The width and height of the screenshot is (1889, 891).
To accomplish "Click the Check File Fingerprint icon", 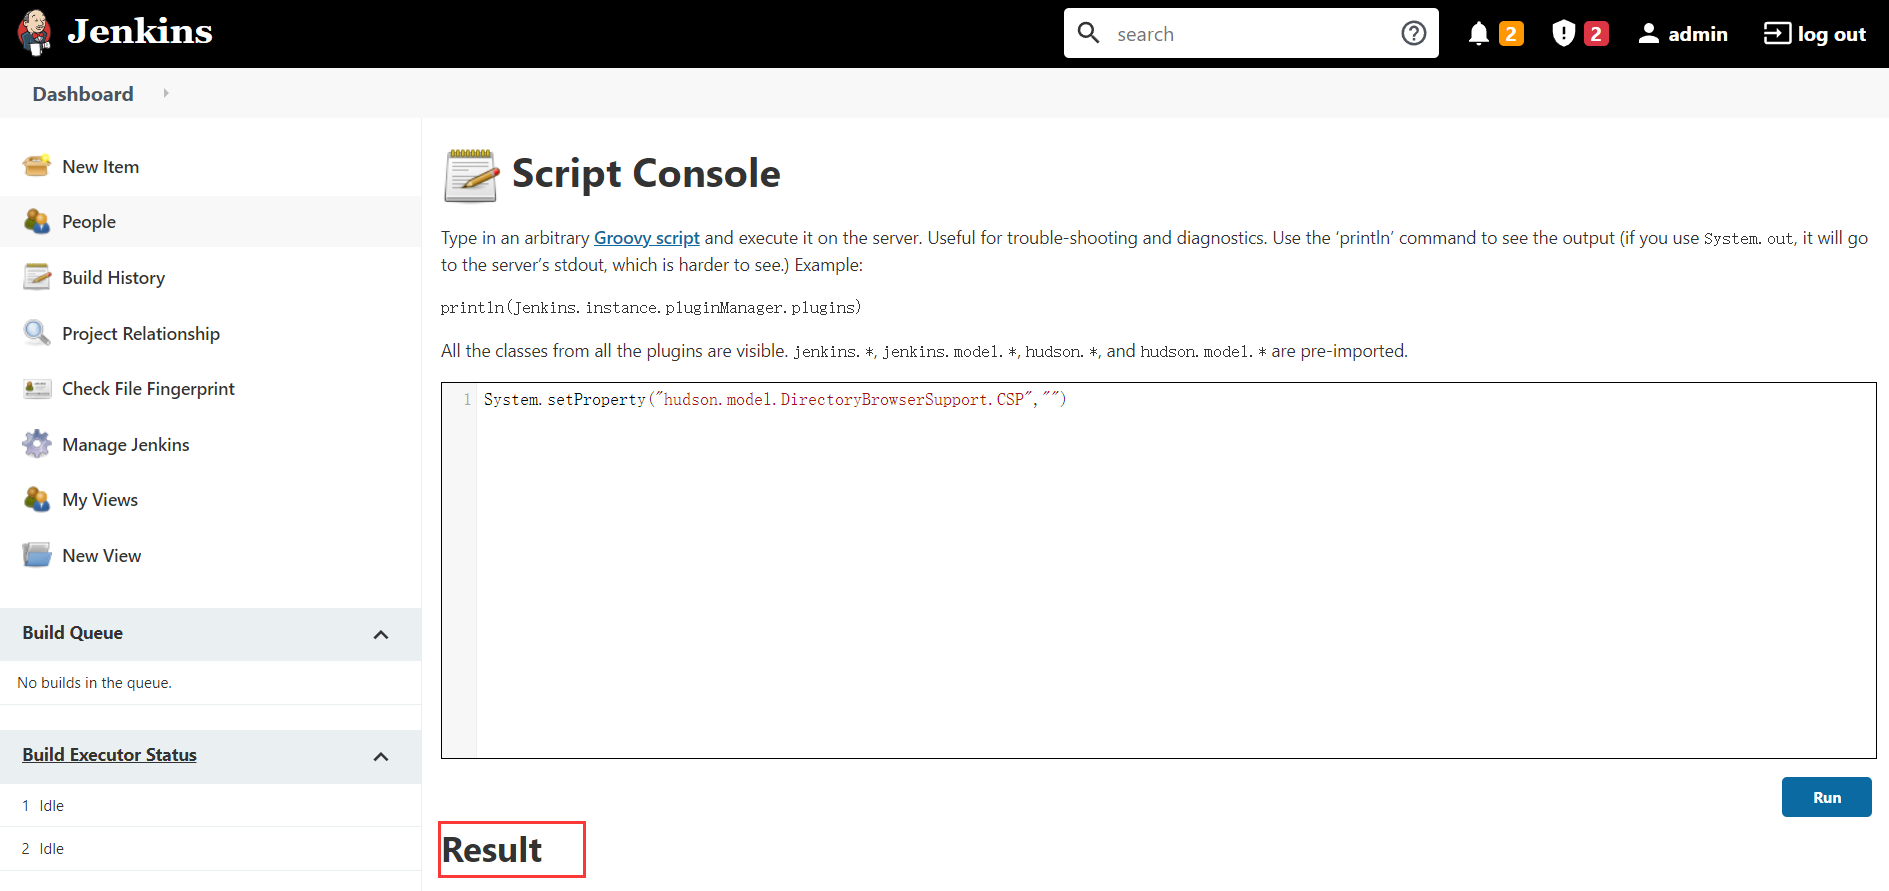I will pos(37,389).
